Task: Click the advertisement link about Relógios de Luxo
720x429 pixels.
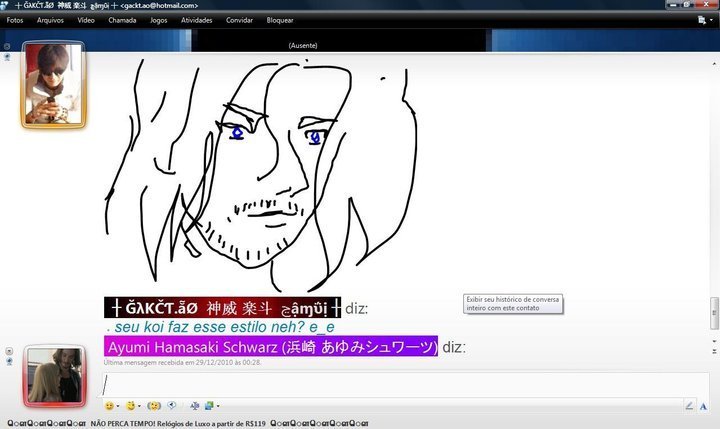Action: coord(173,423)
